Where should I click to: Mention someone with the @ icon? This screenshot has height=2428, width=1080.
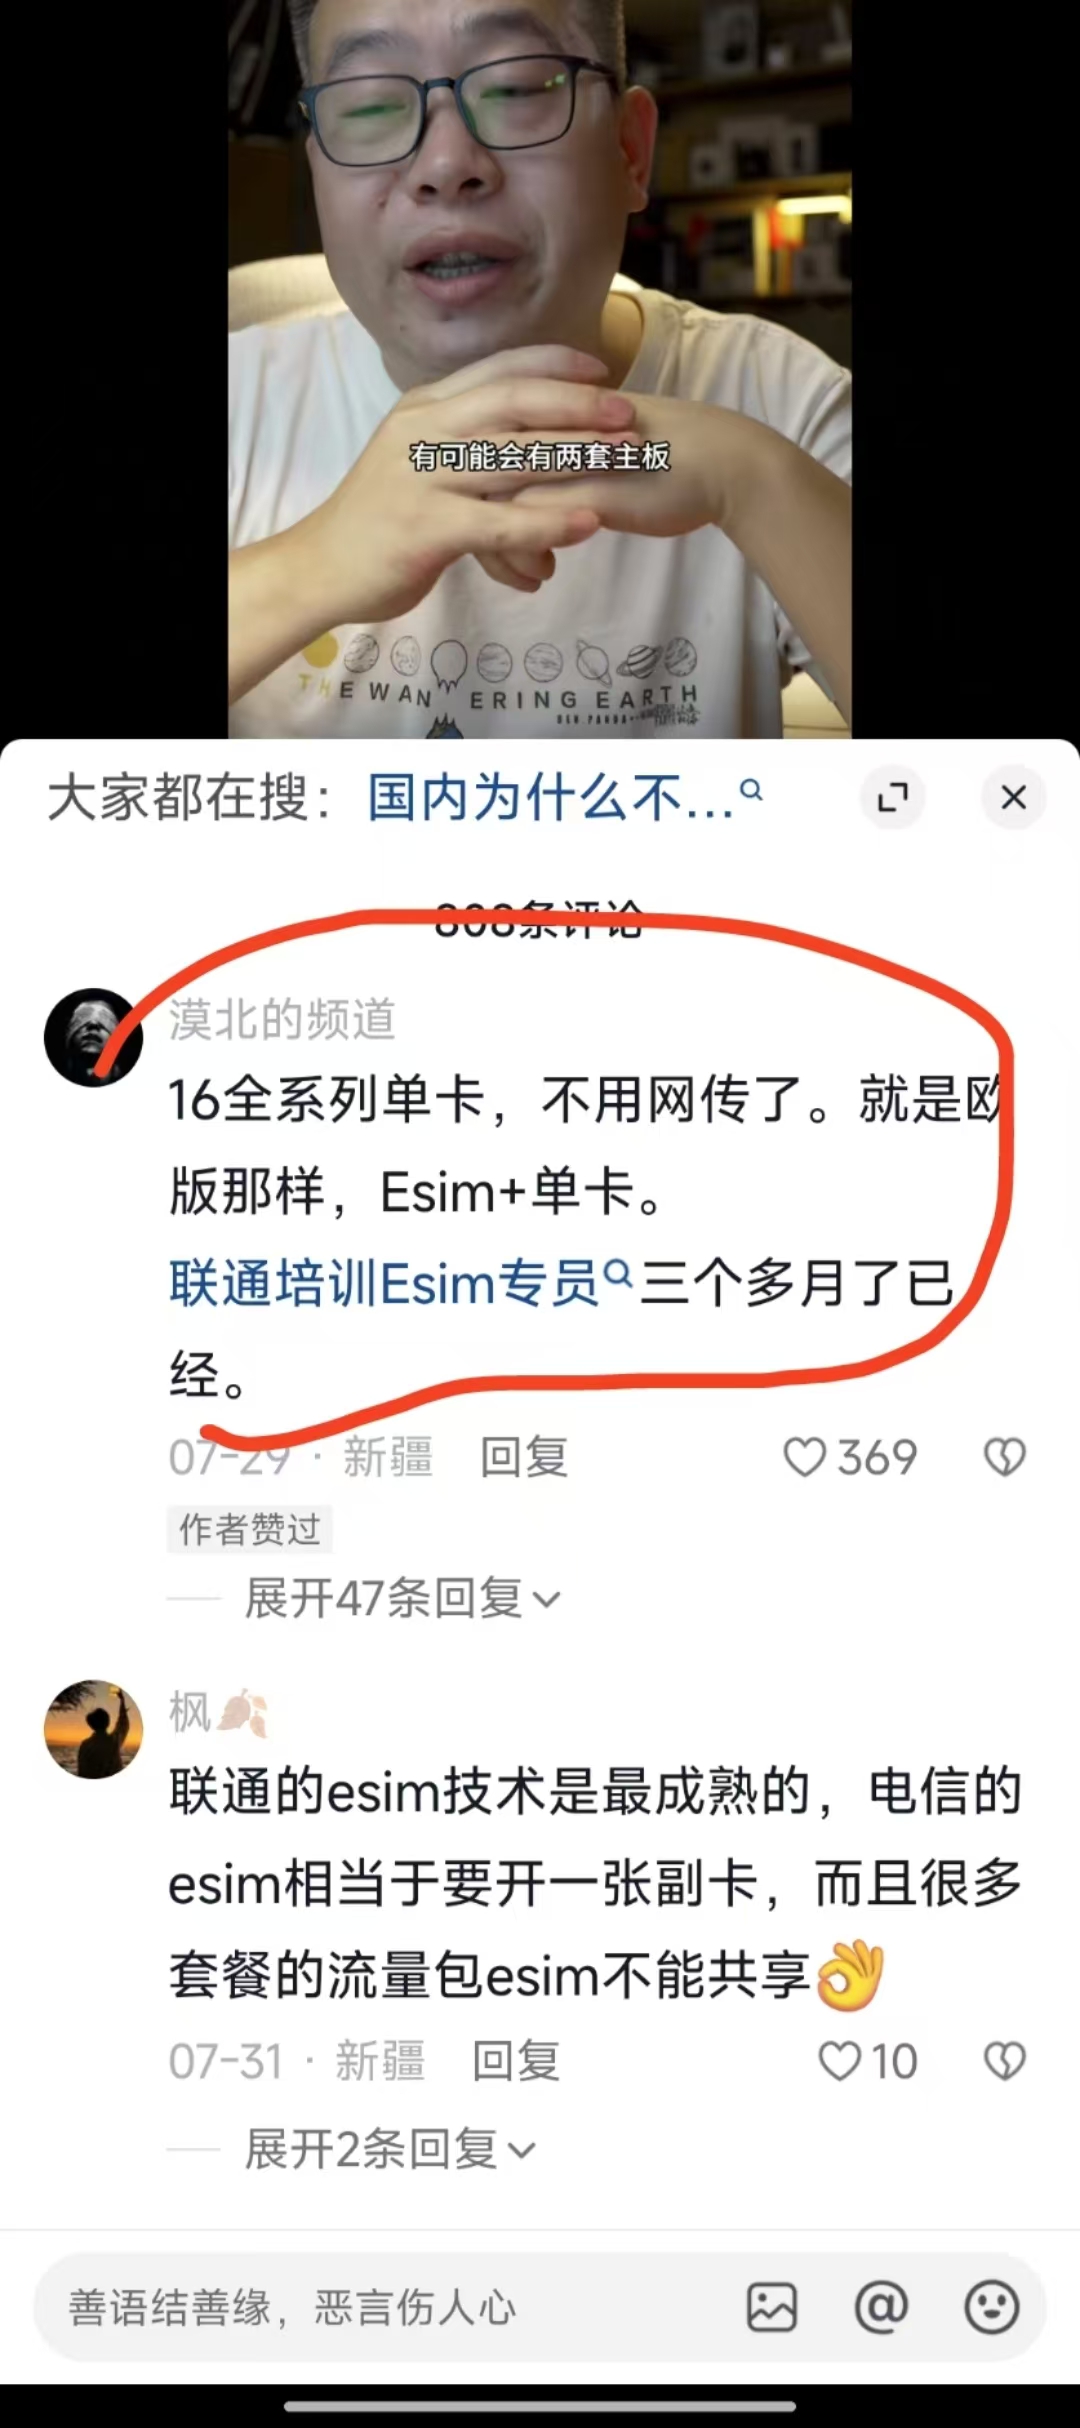(881, 2307)
